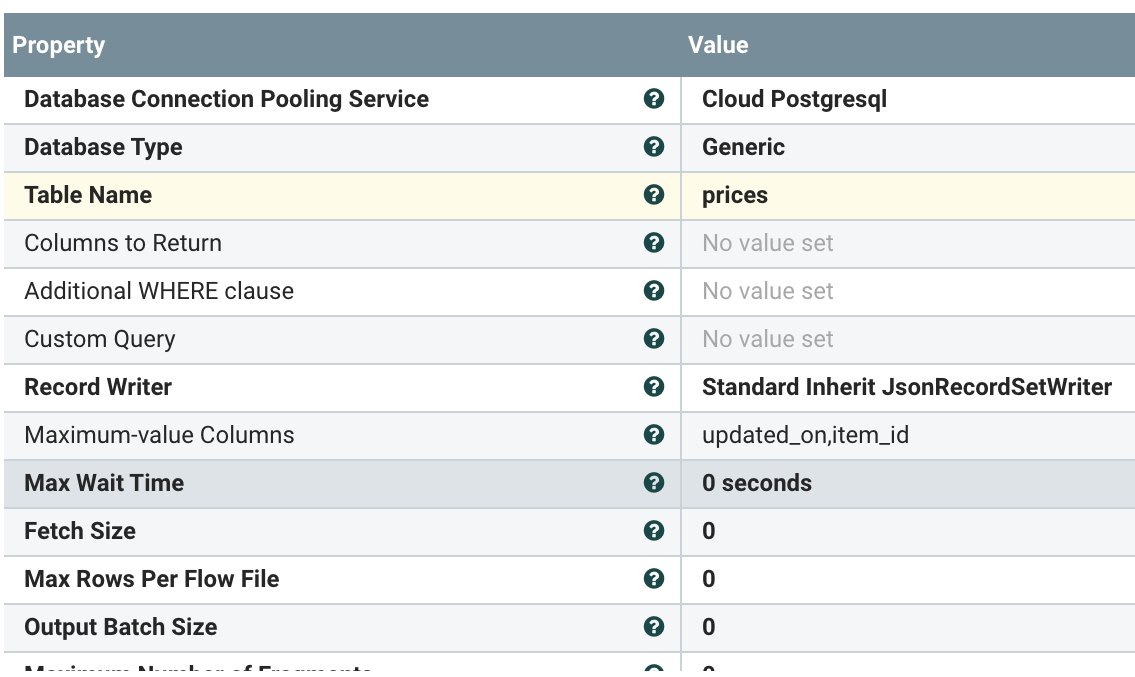The width and height of the screenshot is (1135, 677).
Task: Open the Cloud Postgresql pooling service value
Action: pos(794,99)
